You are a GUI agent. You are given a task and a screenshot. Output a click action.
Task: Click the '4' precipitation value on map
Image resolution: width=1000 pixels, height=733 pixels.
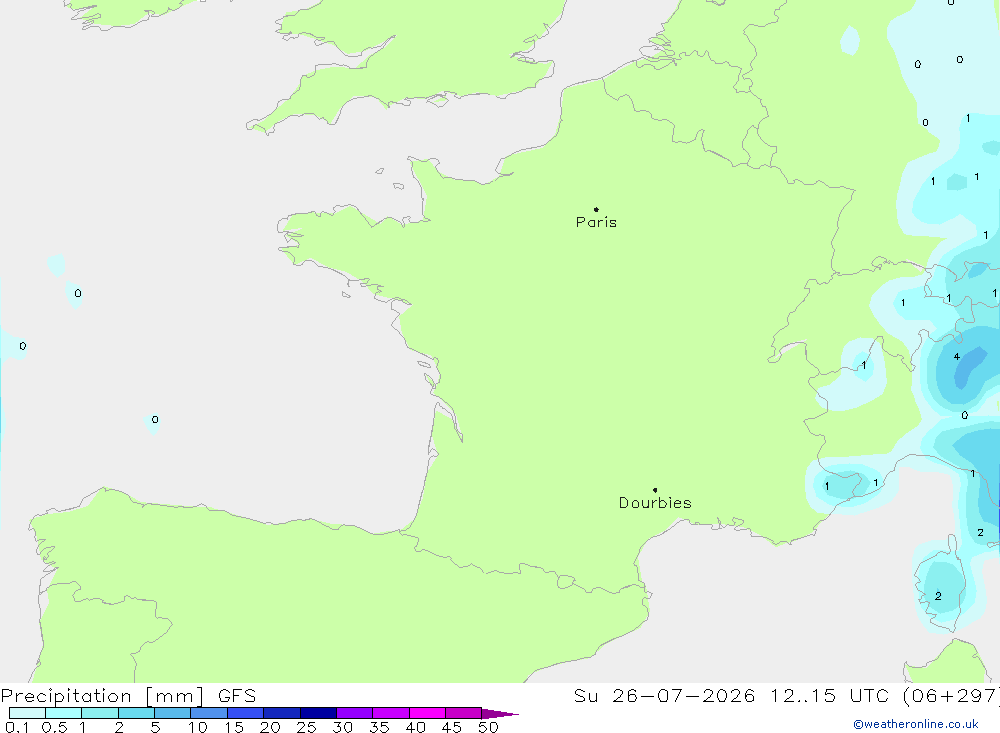click(957, 357)
